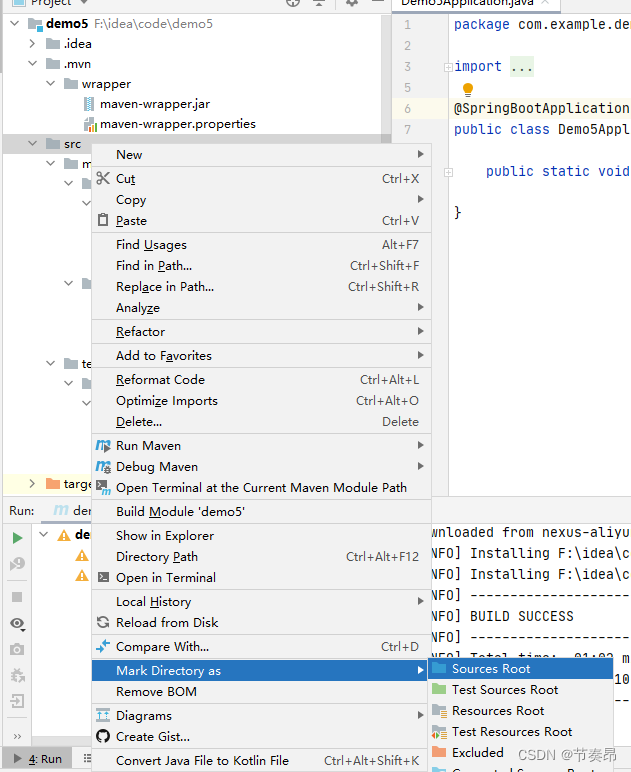Image resolution: width=631 pixels, height=772 pixels.
Task: Open the Add to Favorites submenu
Action: 261,355
